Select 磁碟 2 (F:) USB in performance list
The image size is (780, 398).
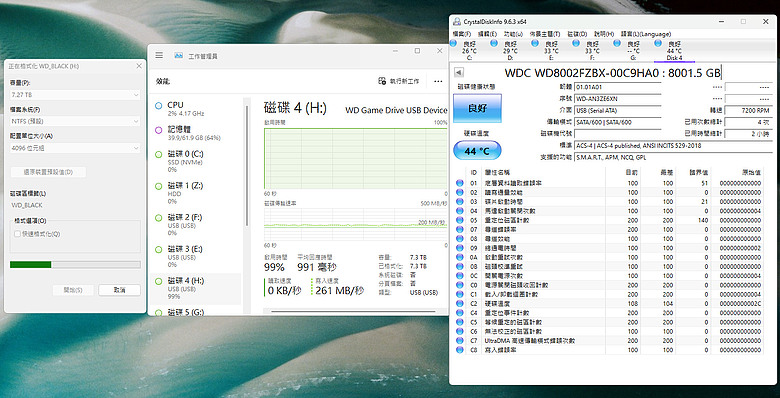(196, 225)
